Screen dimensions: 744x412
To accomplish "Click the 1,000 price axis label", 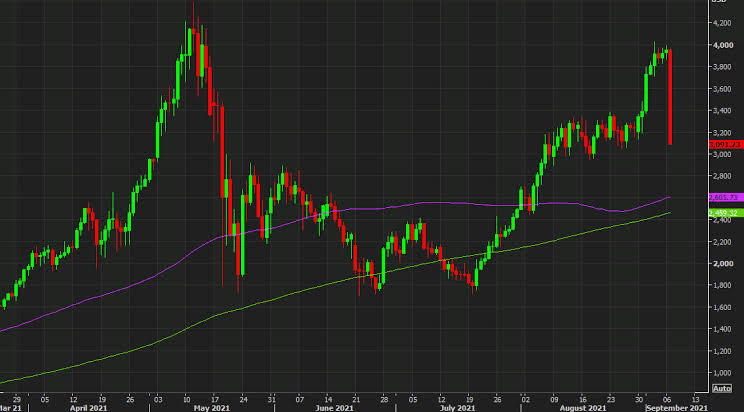I will (x=722, y=373).
